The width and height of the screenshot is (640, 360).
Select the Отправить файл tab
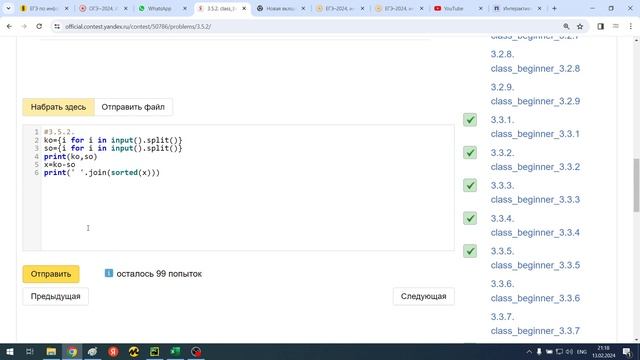click(133, 107)
